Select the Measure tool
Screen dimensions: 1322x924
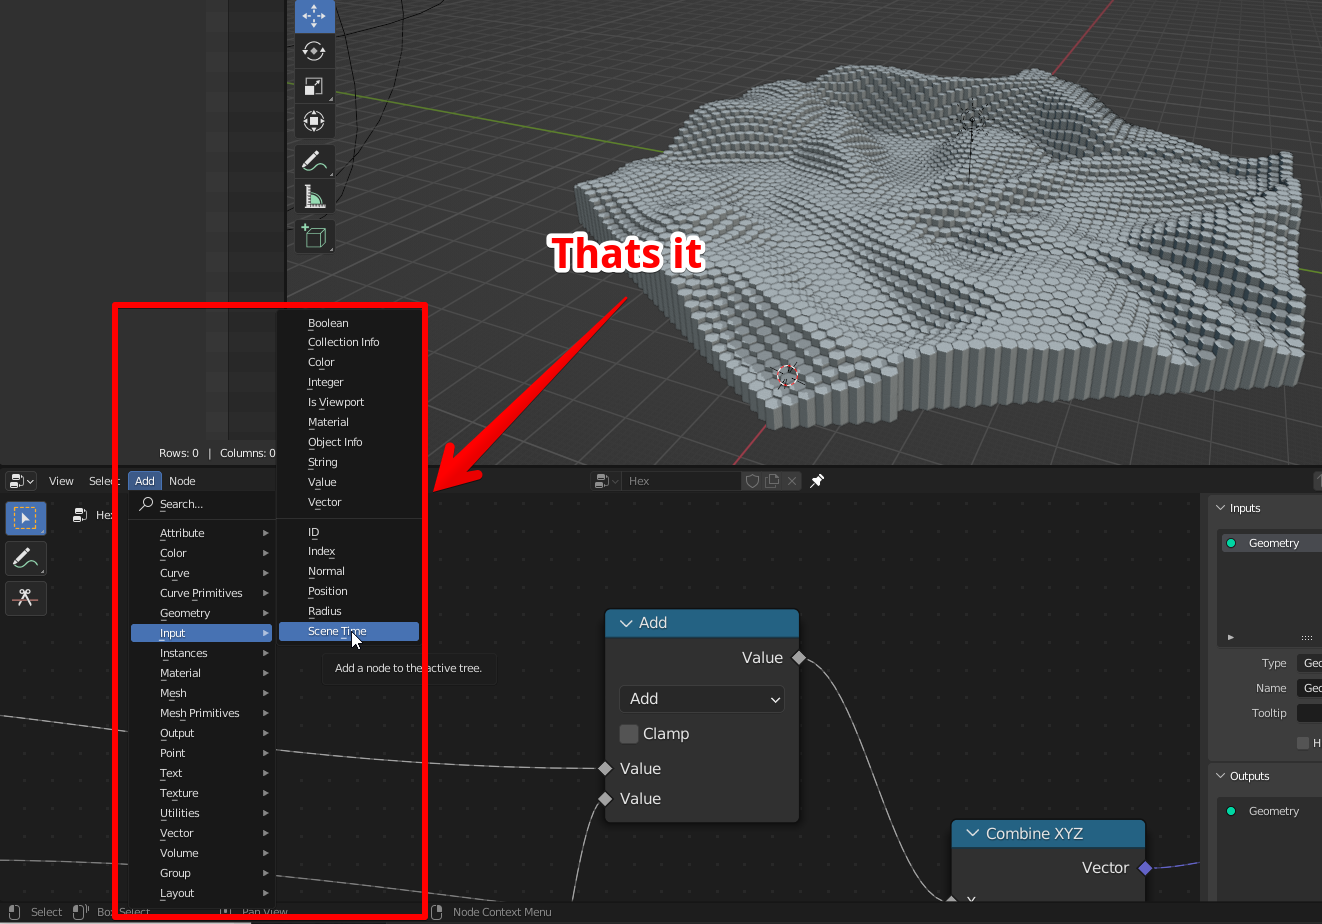pyautogui.click(x=313, y=196)
